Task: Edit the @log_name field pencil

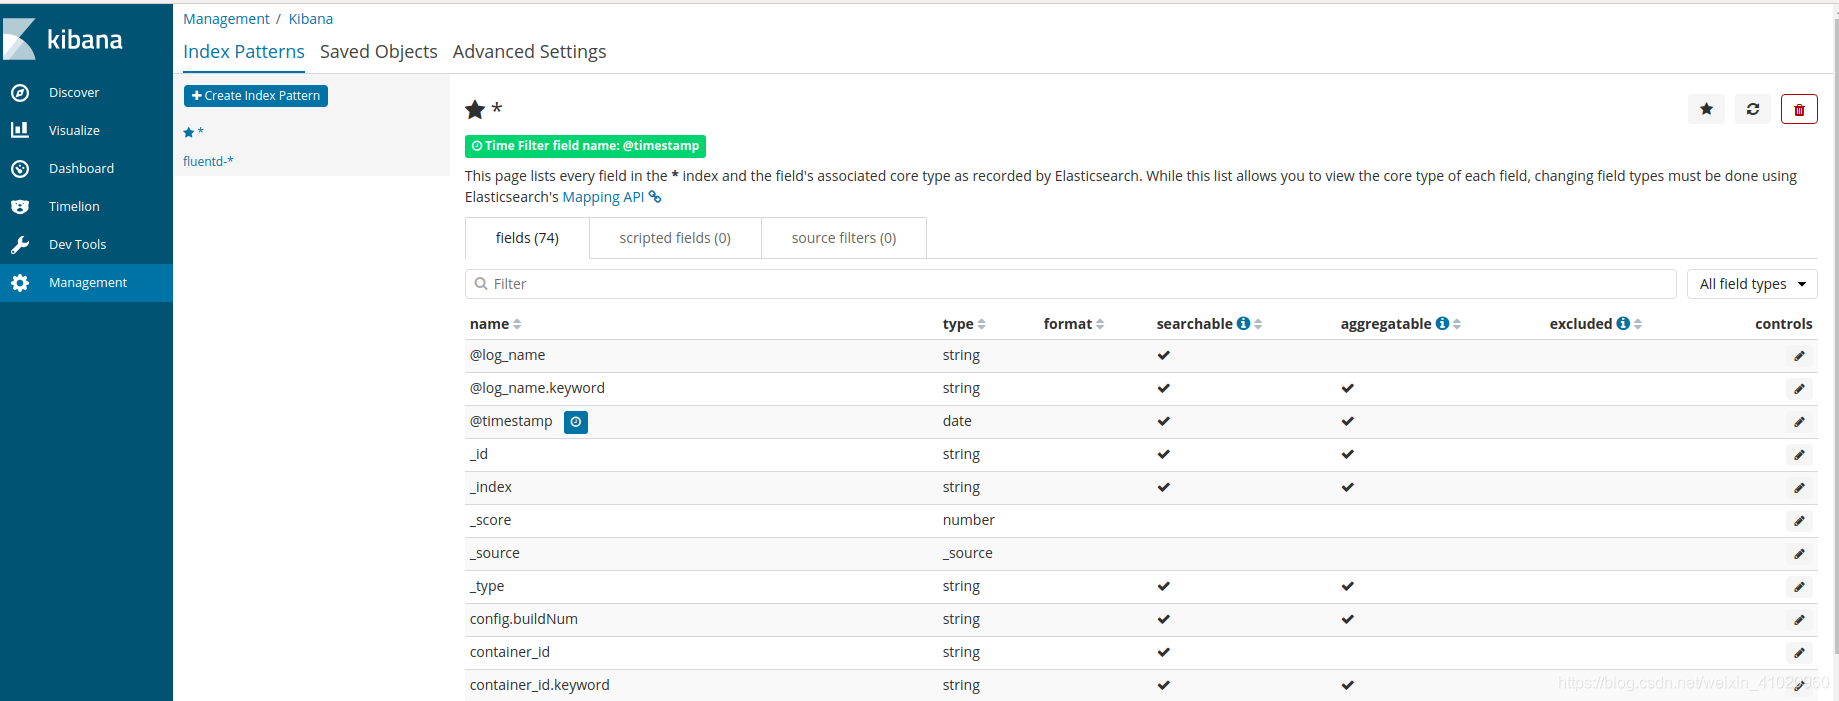Action: (1799, 356)
